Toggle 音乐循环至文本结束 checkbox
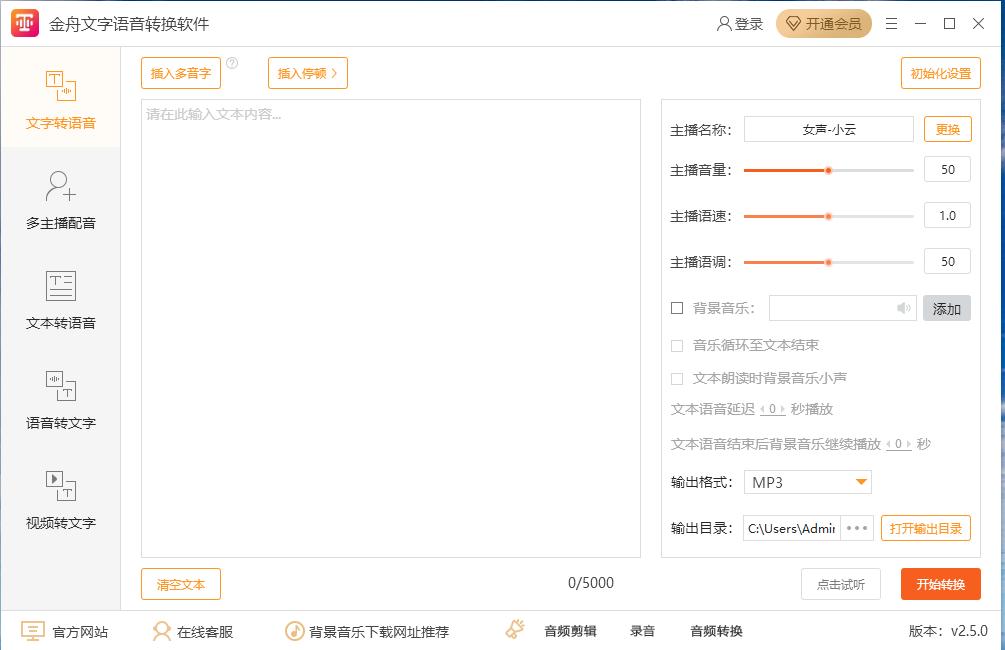1005x650 pixels. pos(677,346)
